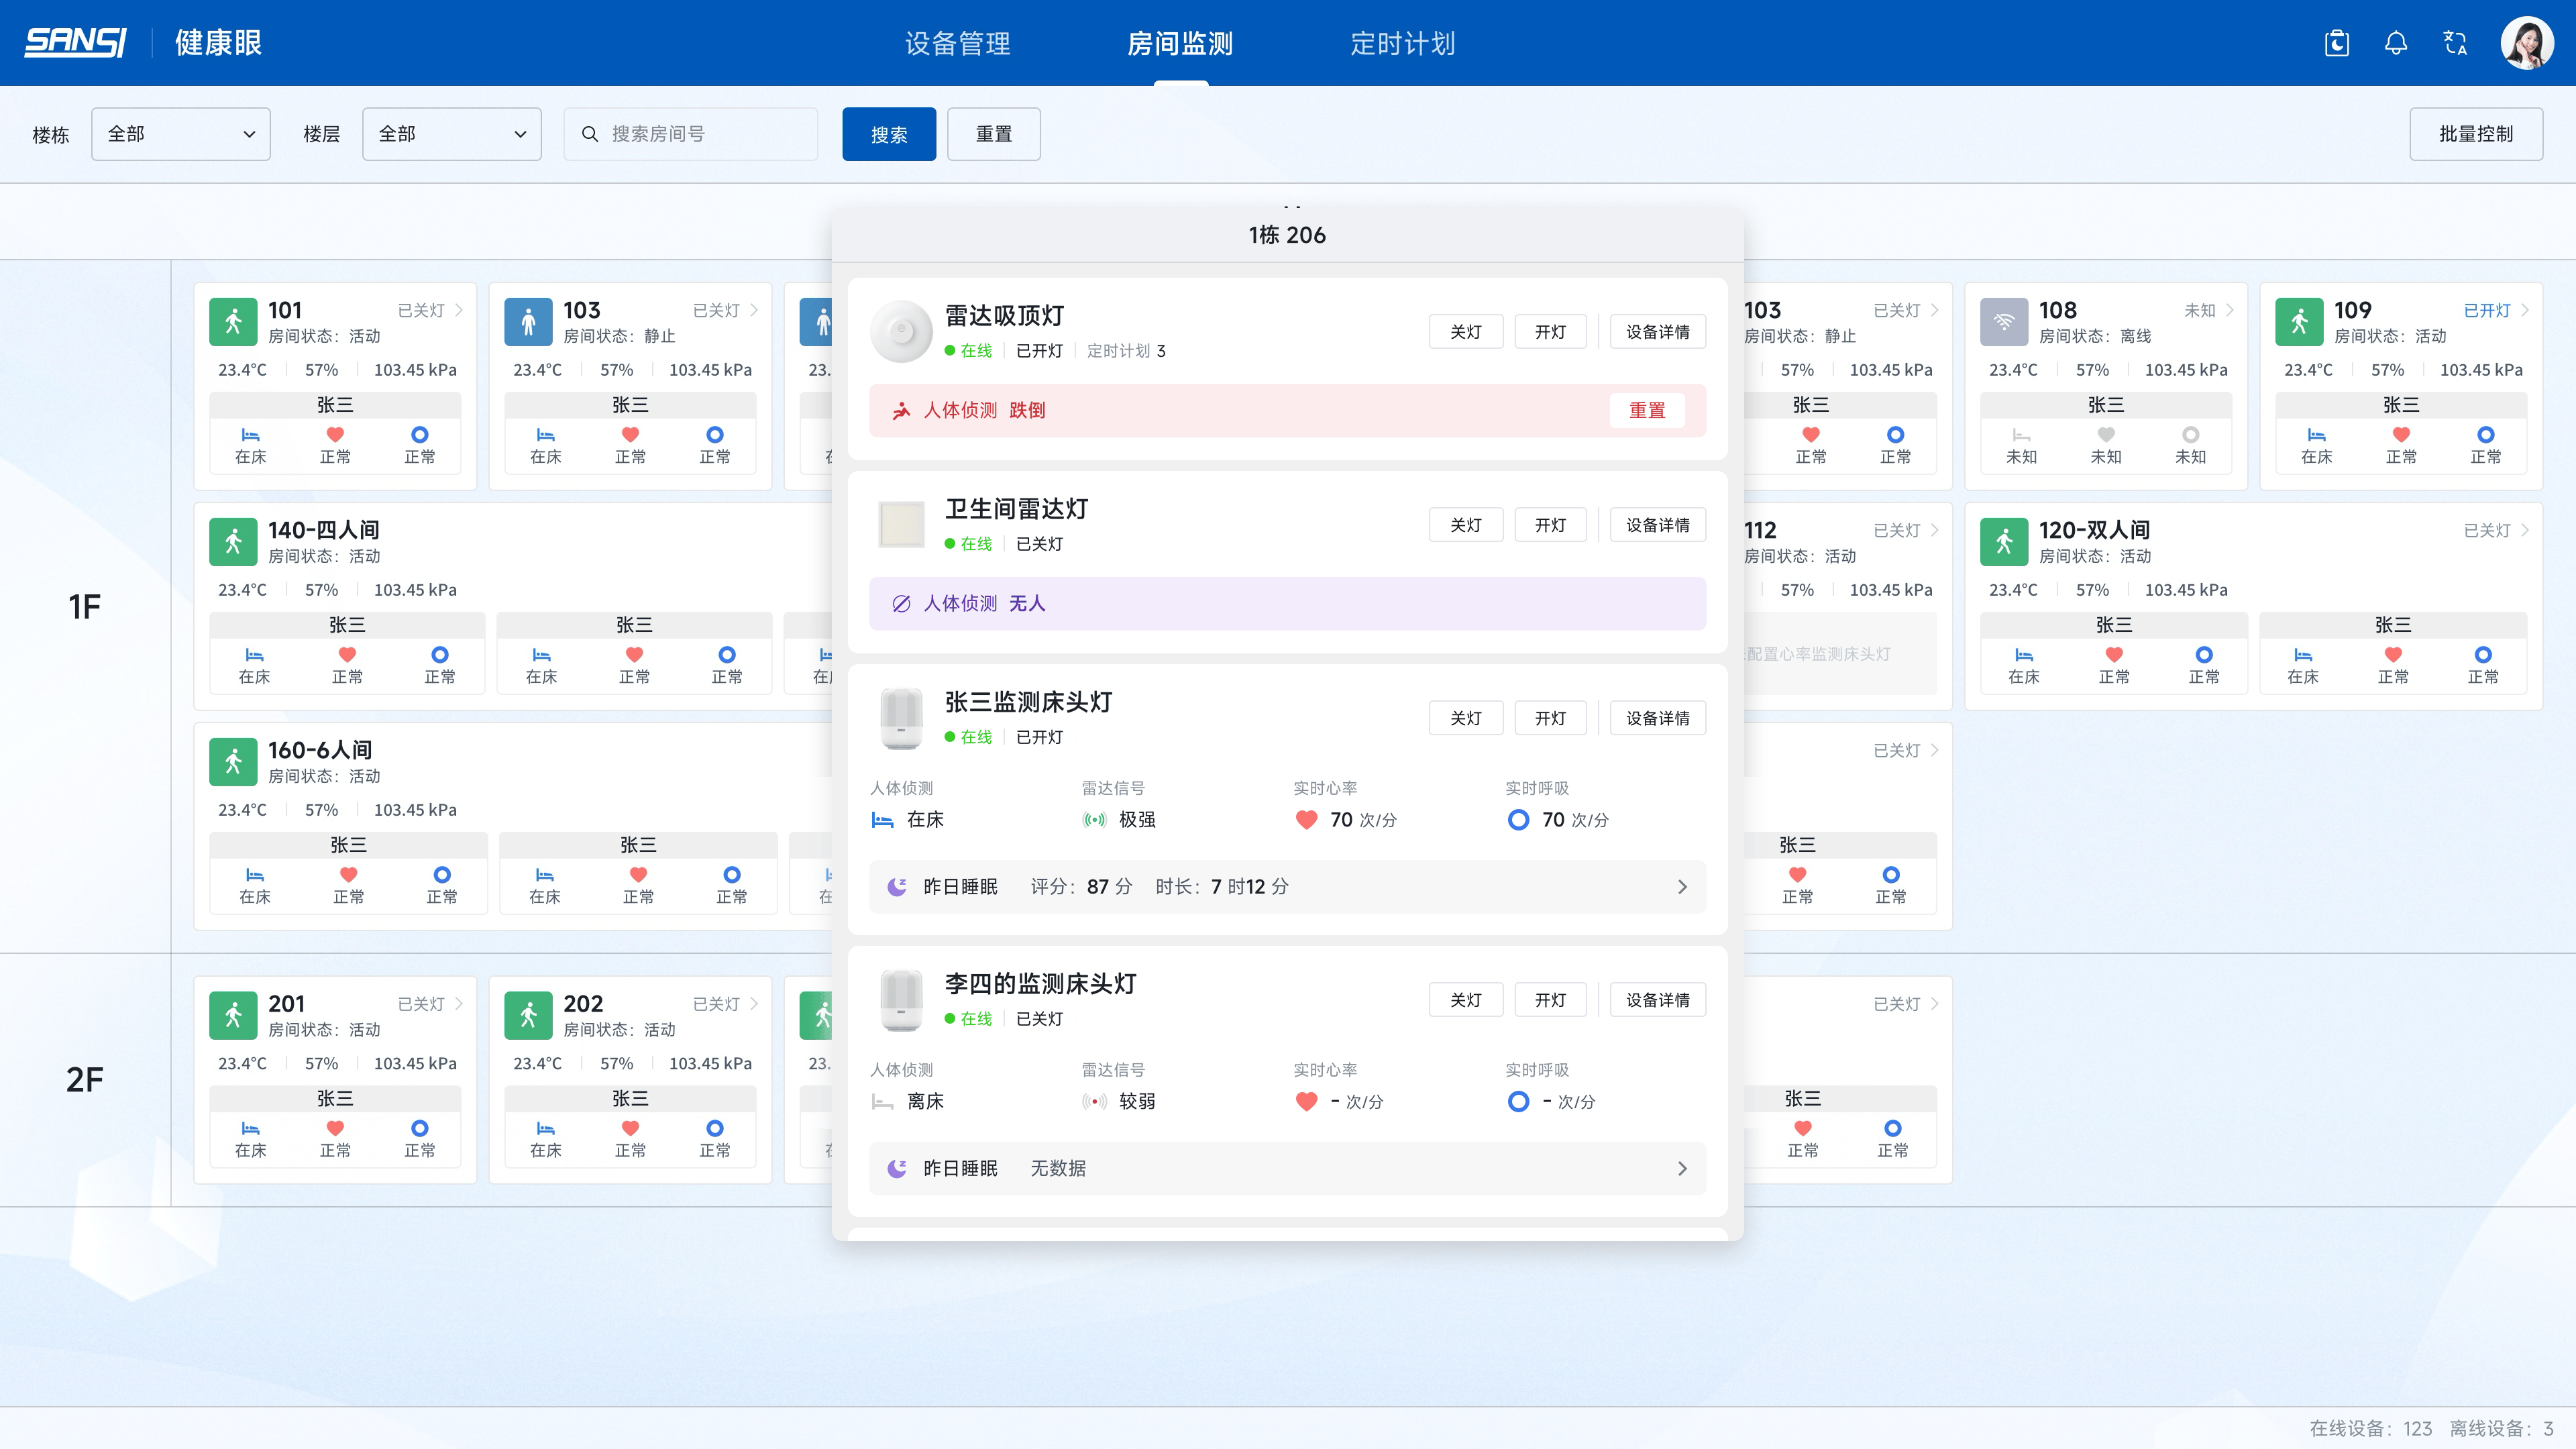Turn off 张三监测床头灯 with 关灯
The image size is (2576, 1449).
coord(1466,718)
